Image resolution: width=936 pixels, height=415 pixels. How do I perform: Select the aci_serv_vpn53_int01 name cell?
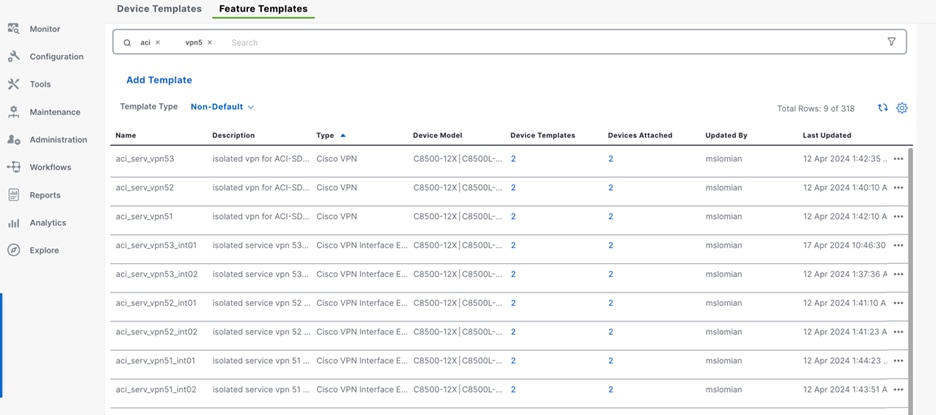pyautogui.click(x=156, y=245)
